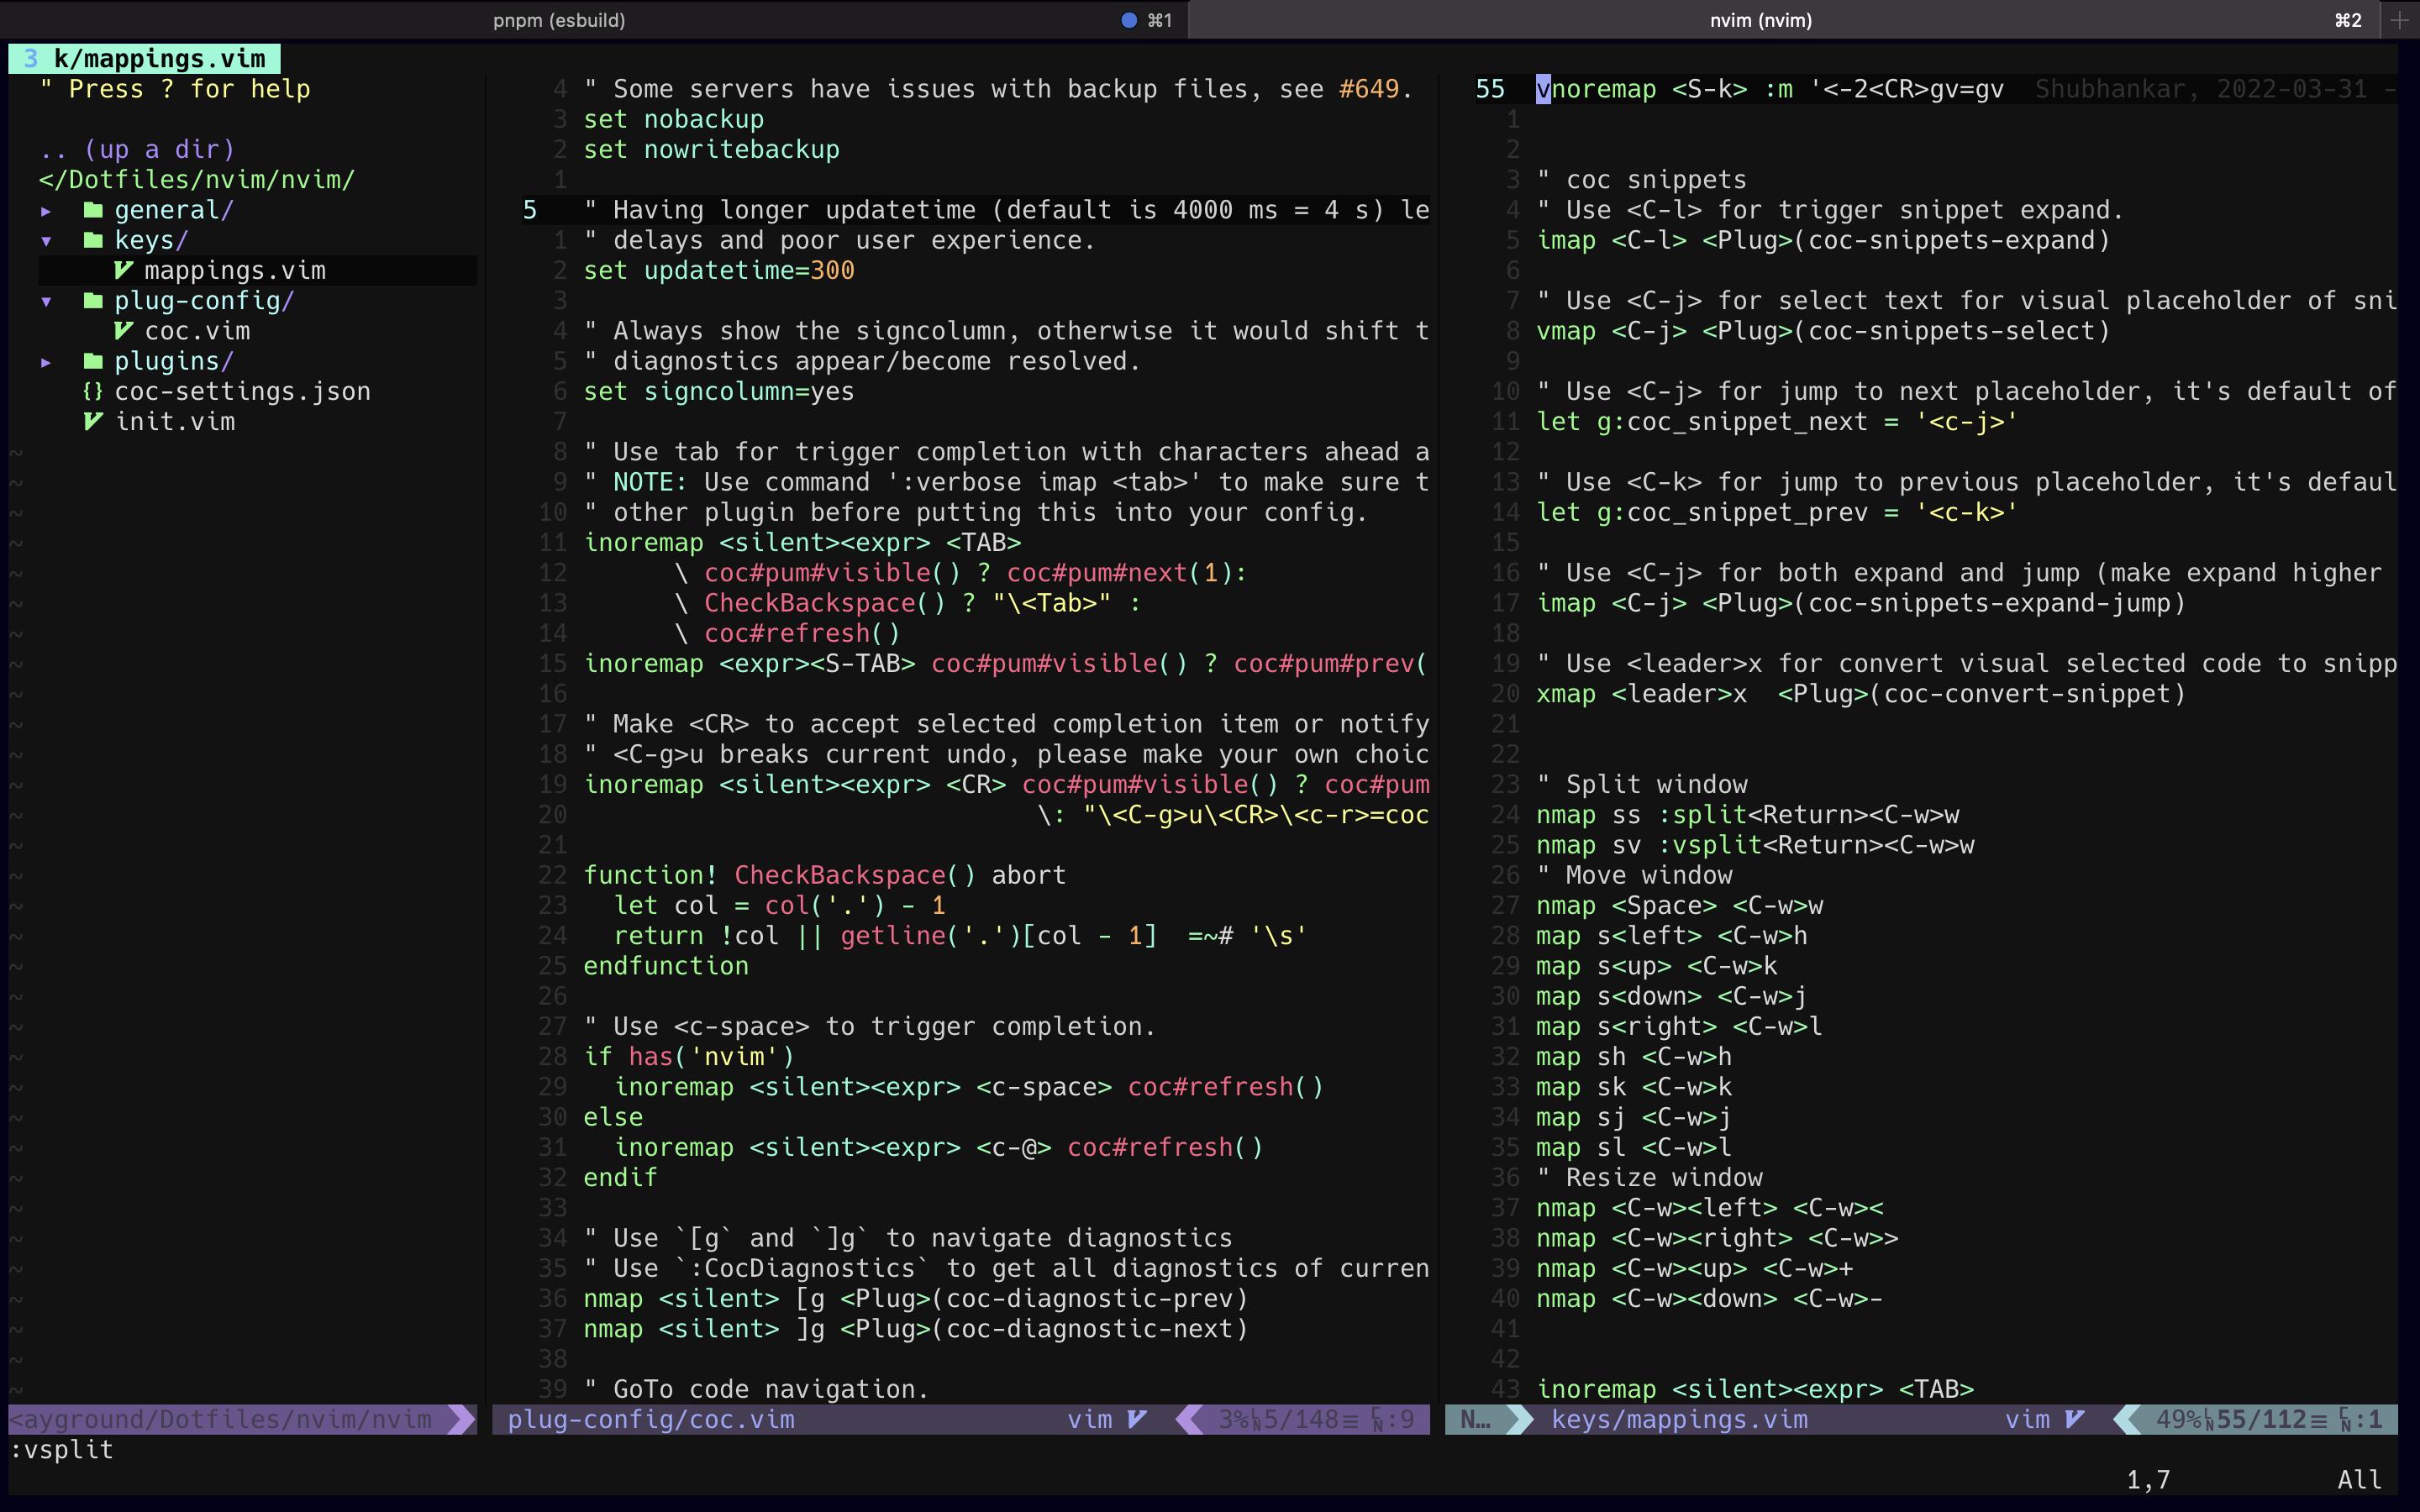This screenshot has width=2420, height=1512.
Task: Click keys/mappings.vim in the status line
Action: coord(1679,1419)
